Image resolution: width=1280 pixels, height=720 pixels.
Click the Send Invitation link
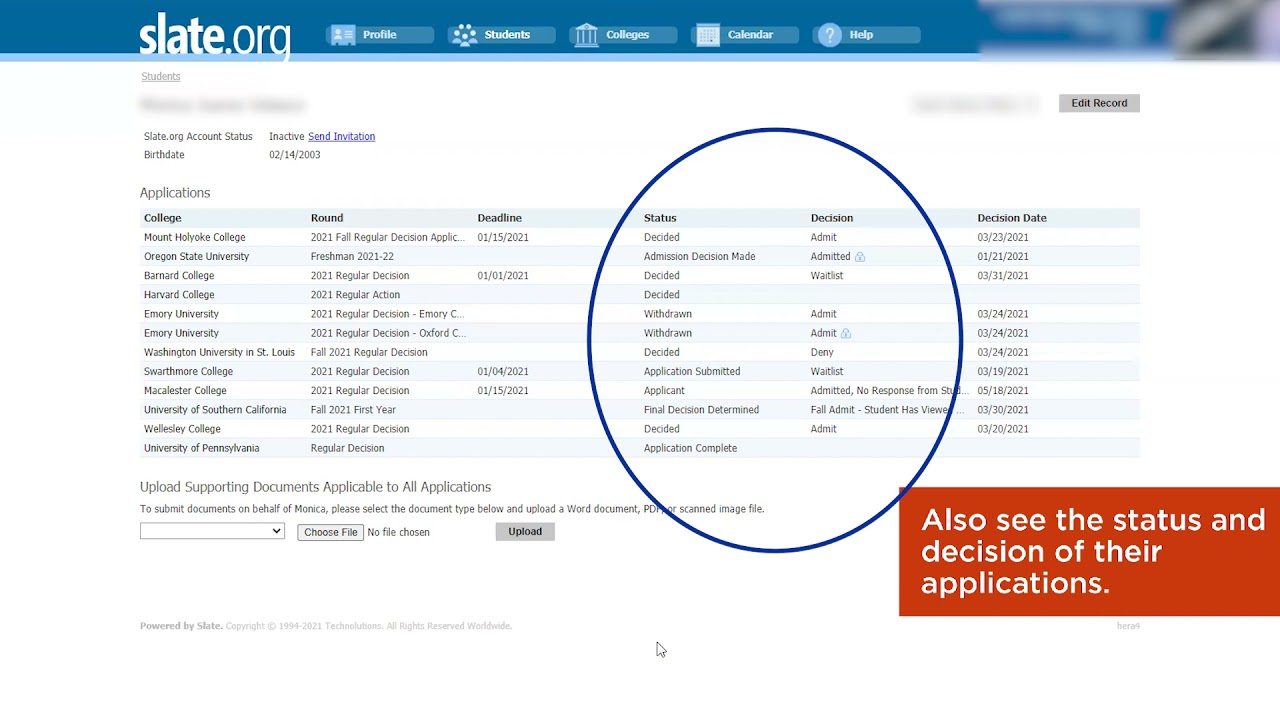click(341, 136)
